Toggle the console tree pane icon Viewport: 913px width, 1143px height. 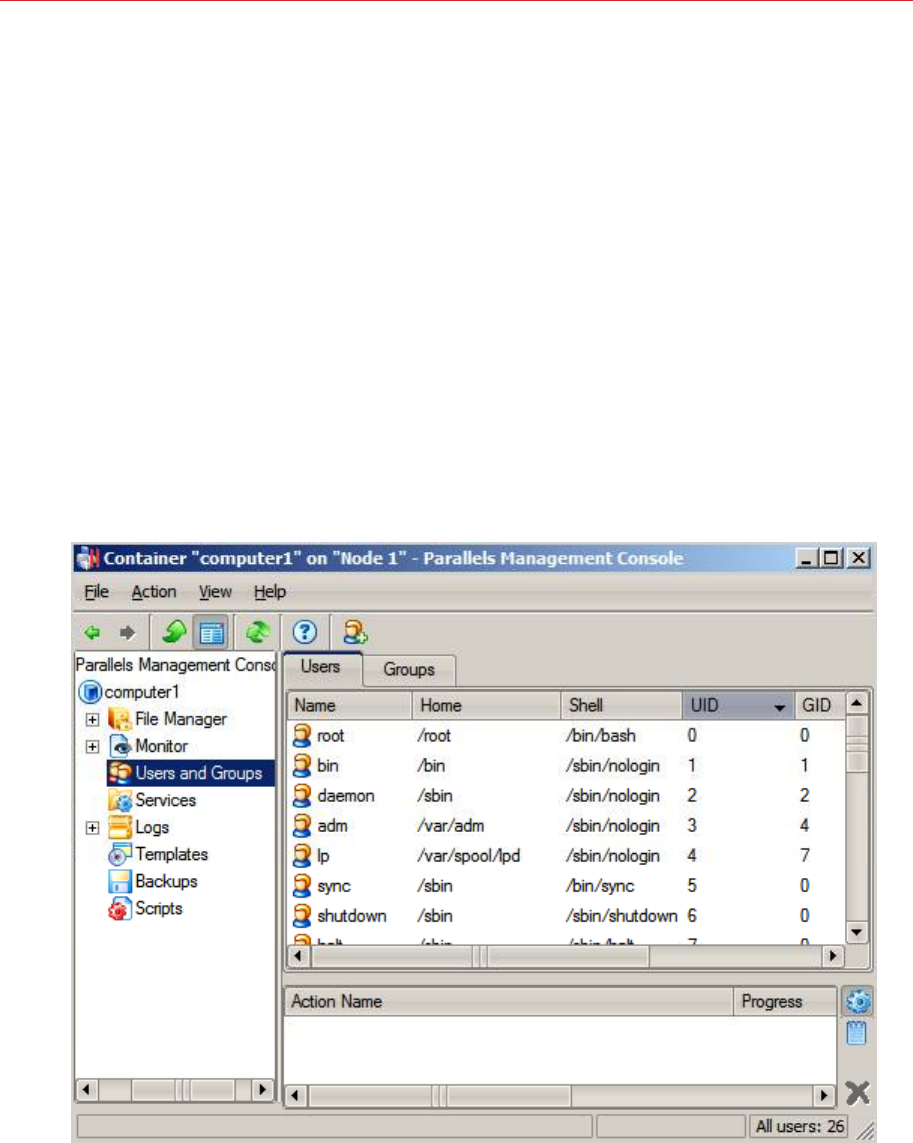point(212,632)
